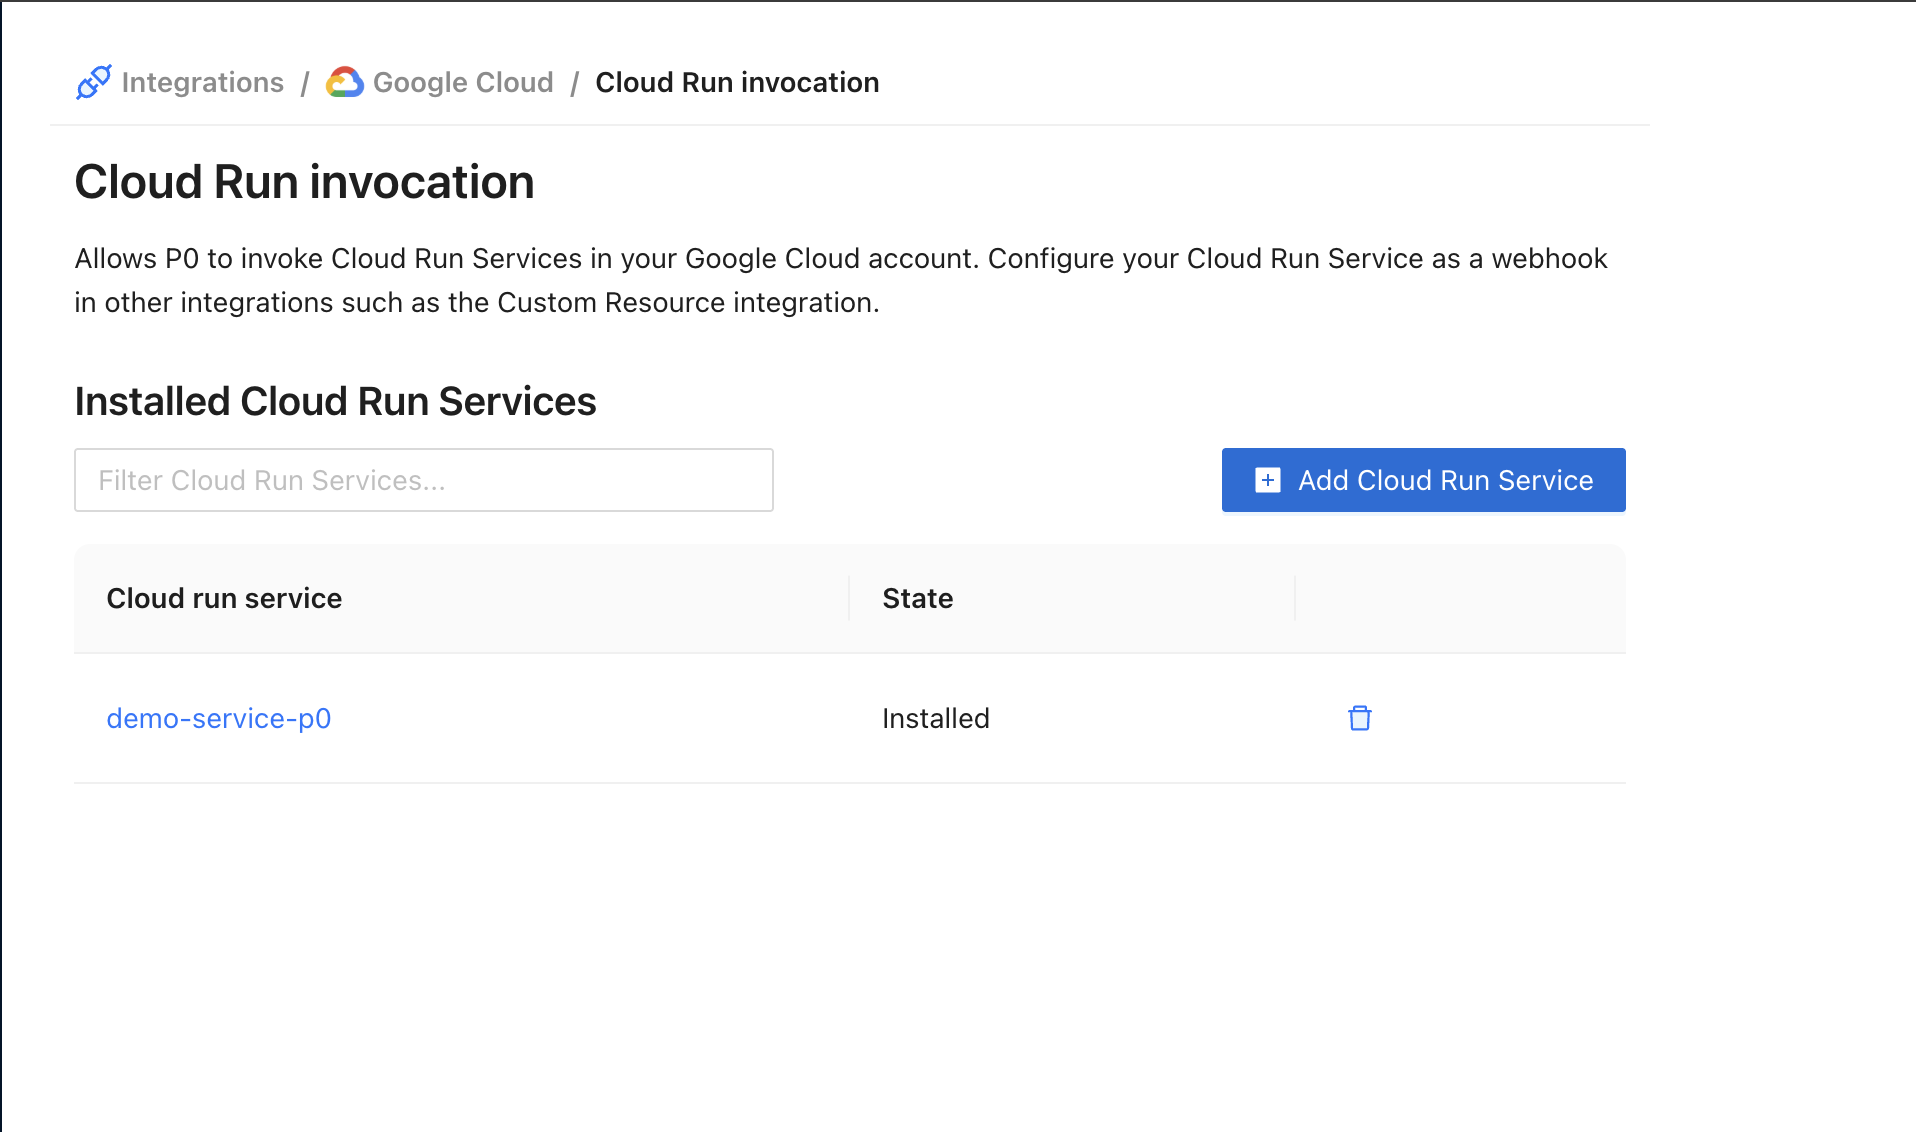Image resolution: width=1916 pixels, height=1132 pixels.
Task: Click the Google Cloud logo icon
Action: [x=344, y=82]
